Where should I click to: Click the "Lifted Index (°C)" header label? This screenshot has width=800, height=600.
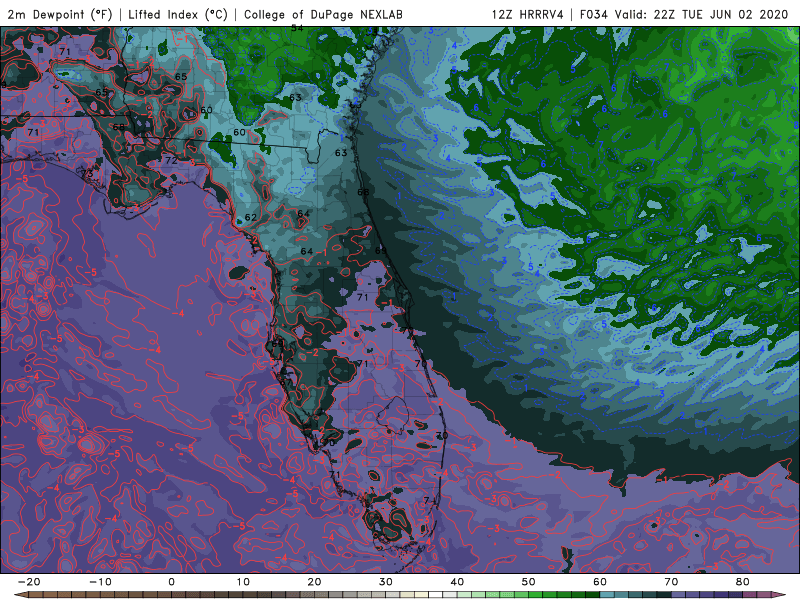(178, 14)
